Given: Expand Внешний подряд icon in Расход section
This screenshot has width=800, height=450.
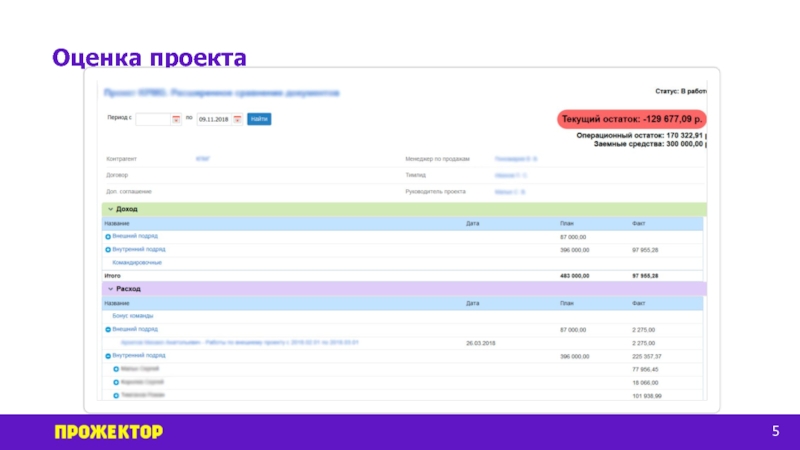Looking at the screenshot, I should (x=108, y=329).
